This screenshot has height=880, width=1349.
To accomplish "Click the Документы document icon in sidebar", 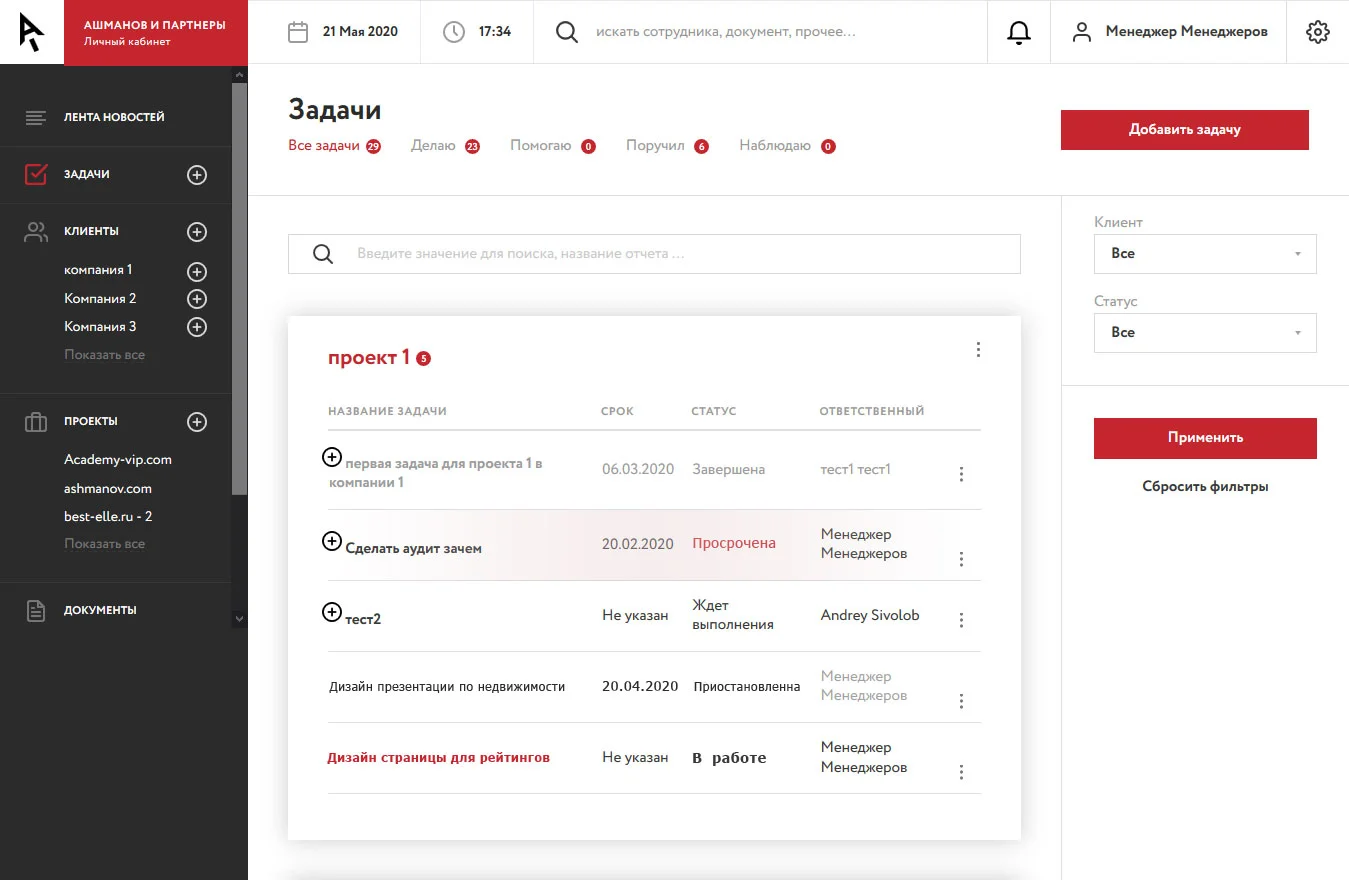I will point(35,609).
